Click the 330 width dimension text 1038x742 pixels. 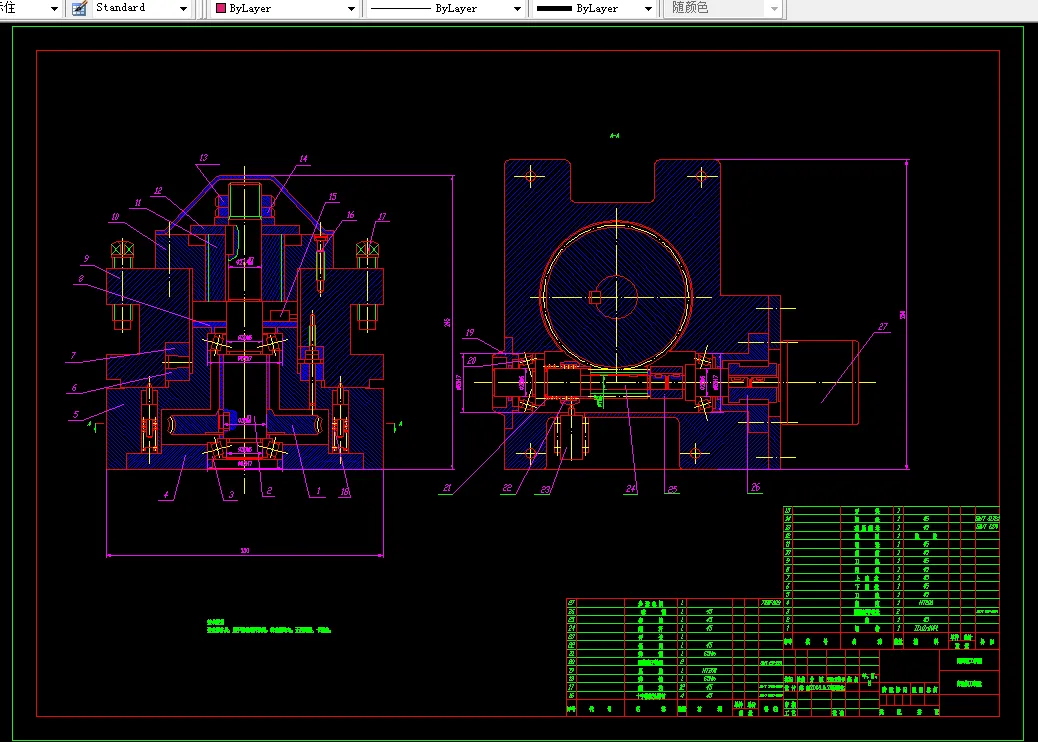point(245,551)
